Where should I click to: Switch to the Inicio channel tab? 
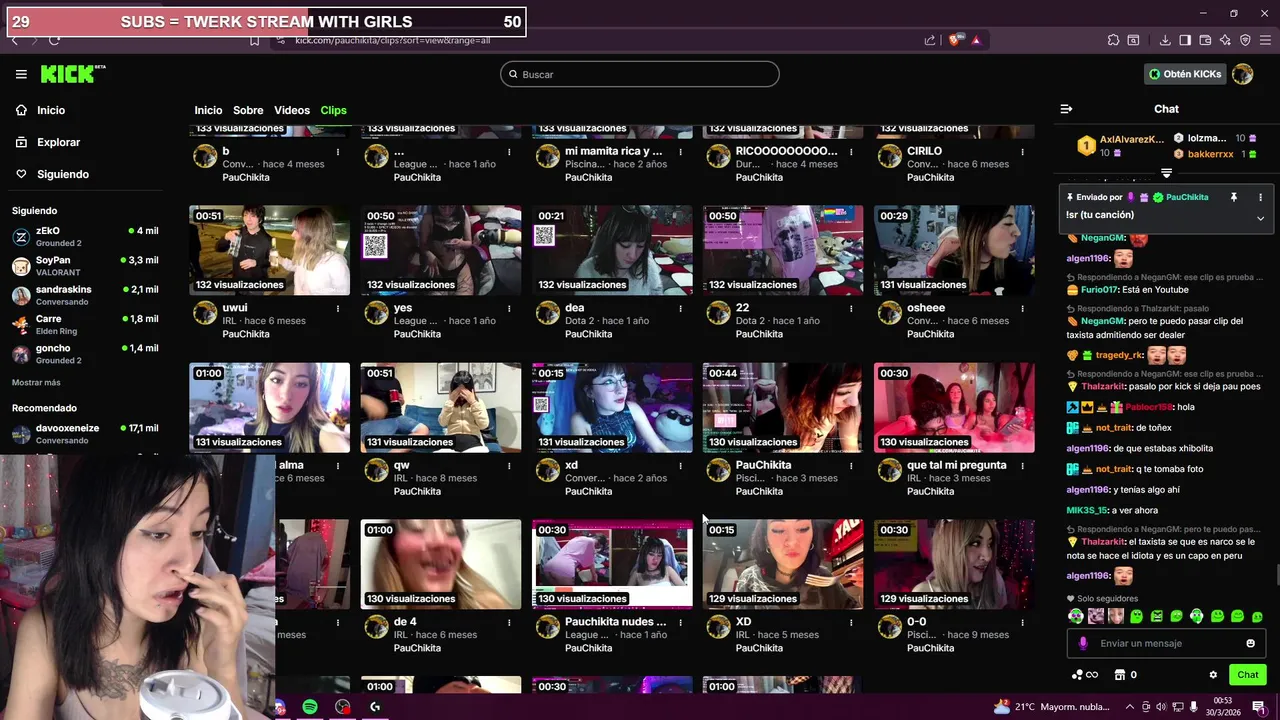[x=208, y=110]
